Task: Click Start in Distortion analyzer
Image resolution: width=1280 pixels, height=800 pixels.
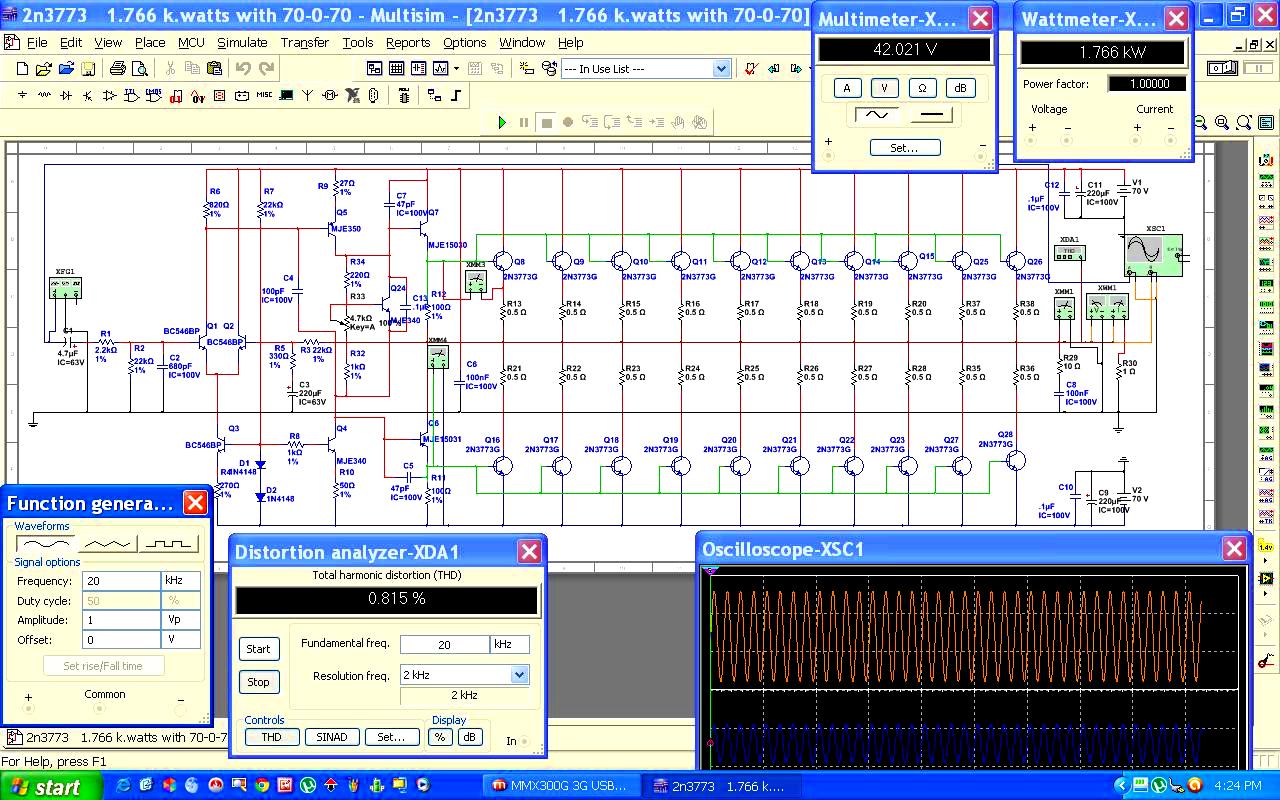Action: click(258, 648)
